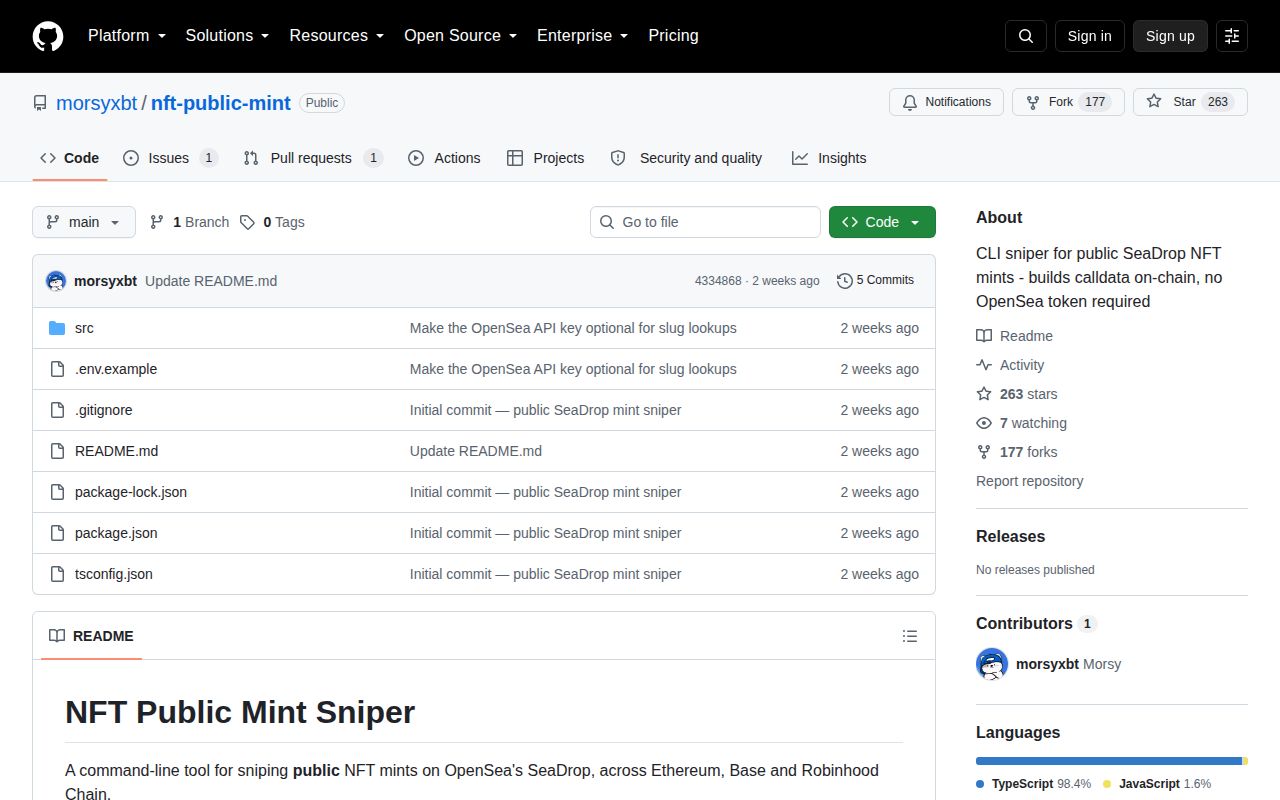Switch to the Code tab

click(x=70, y=158)
